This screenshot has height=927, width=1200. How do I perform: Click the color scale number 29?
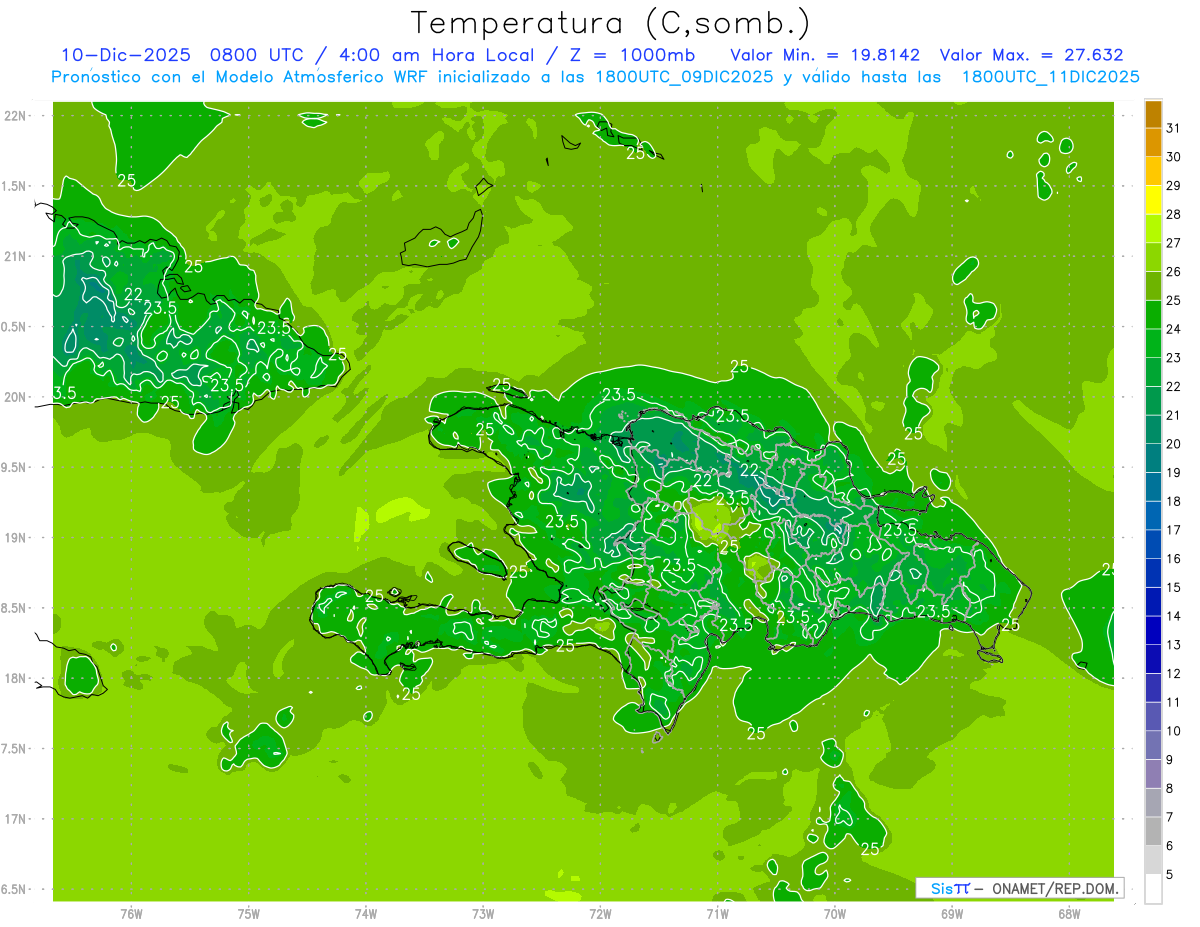(1173, 185)
